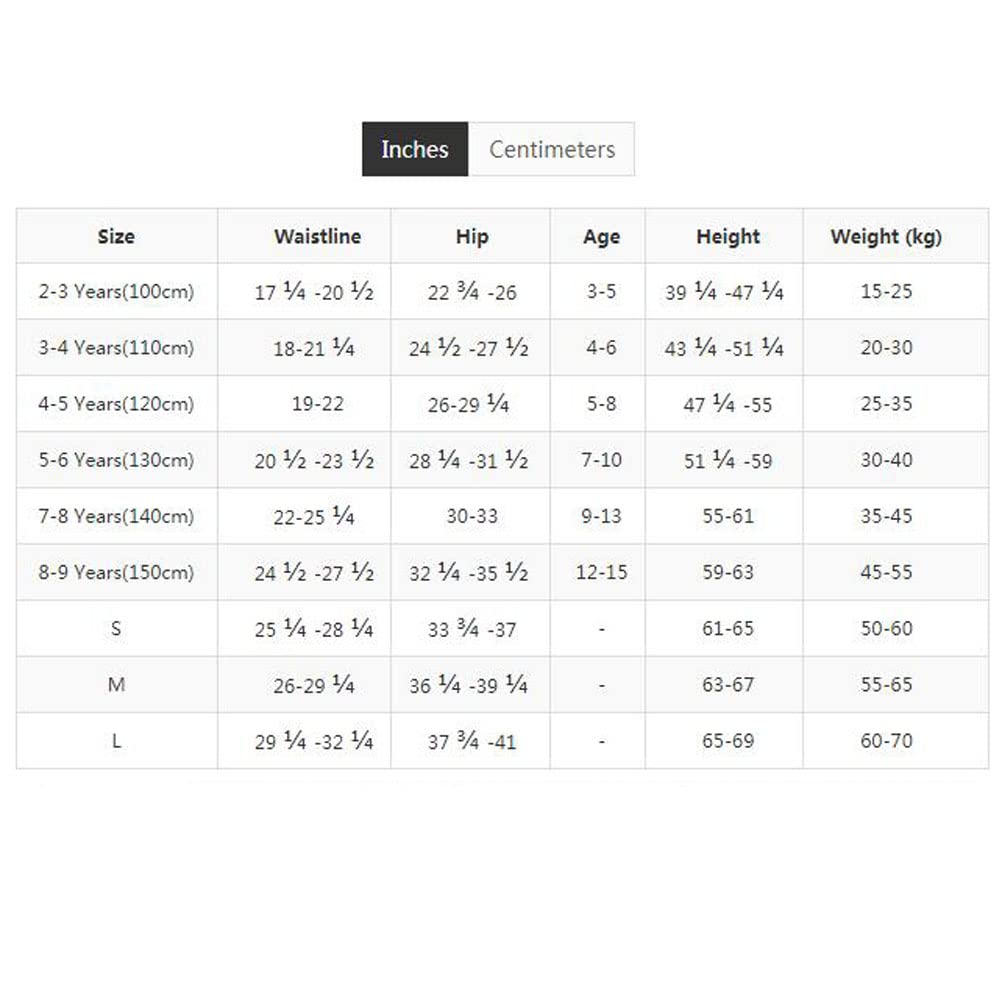Click the 65-69 height cell
The height and width of the screenshot is (1002, 1002).
(728, 741)
